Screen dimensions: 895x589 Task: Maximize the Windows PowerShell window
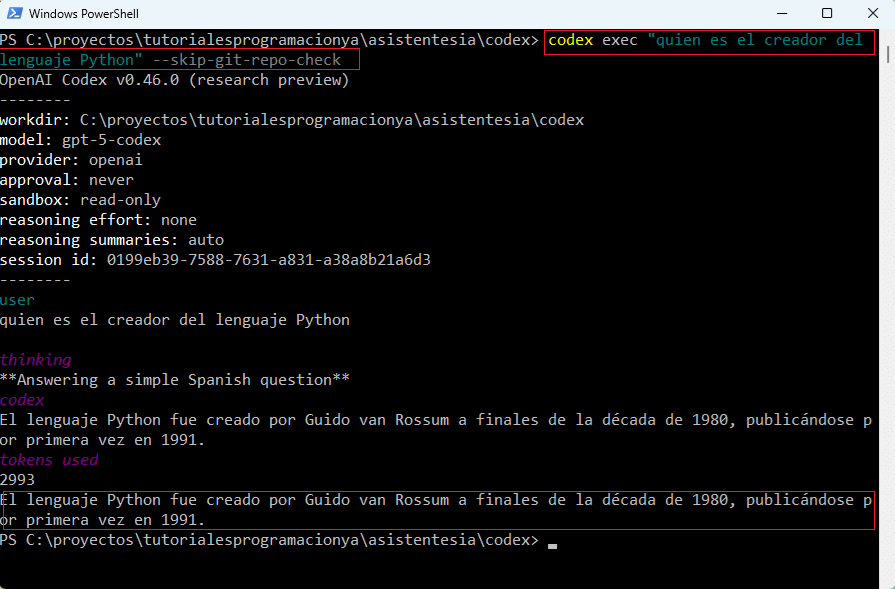tap(827, 14)
